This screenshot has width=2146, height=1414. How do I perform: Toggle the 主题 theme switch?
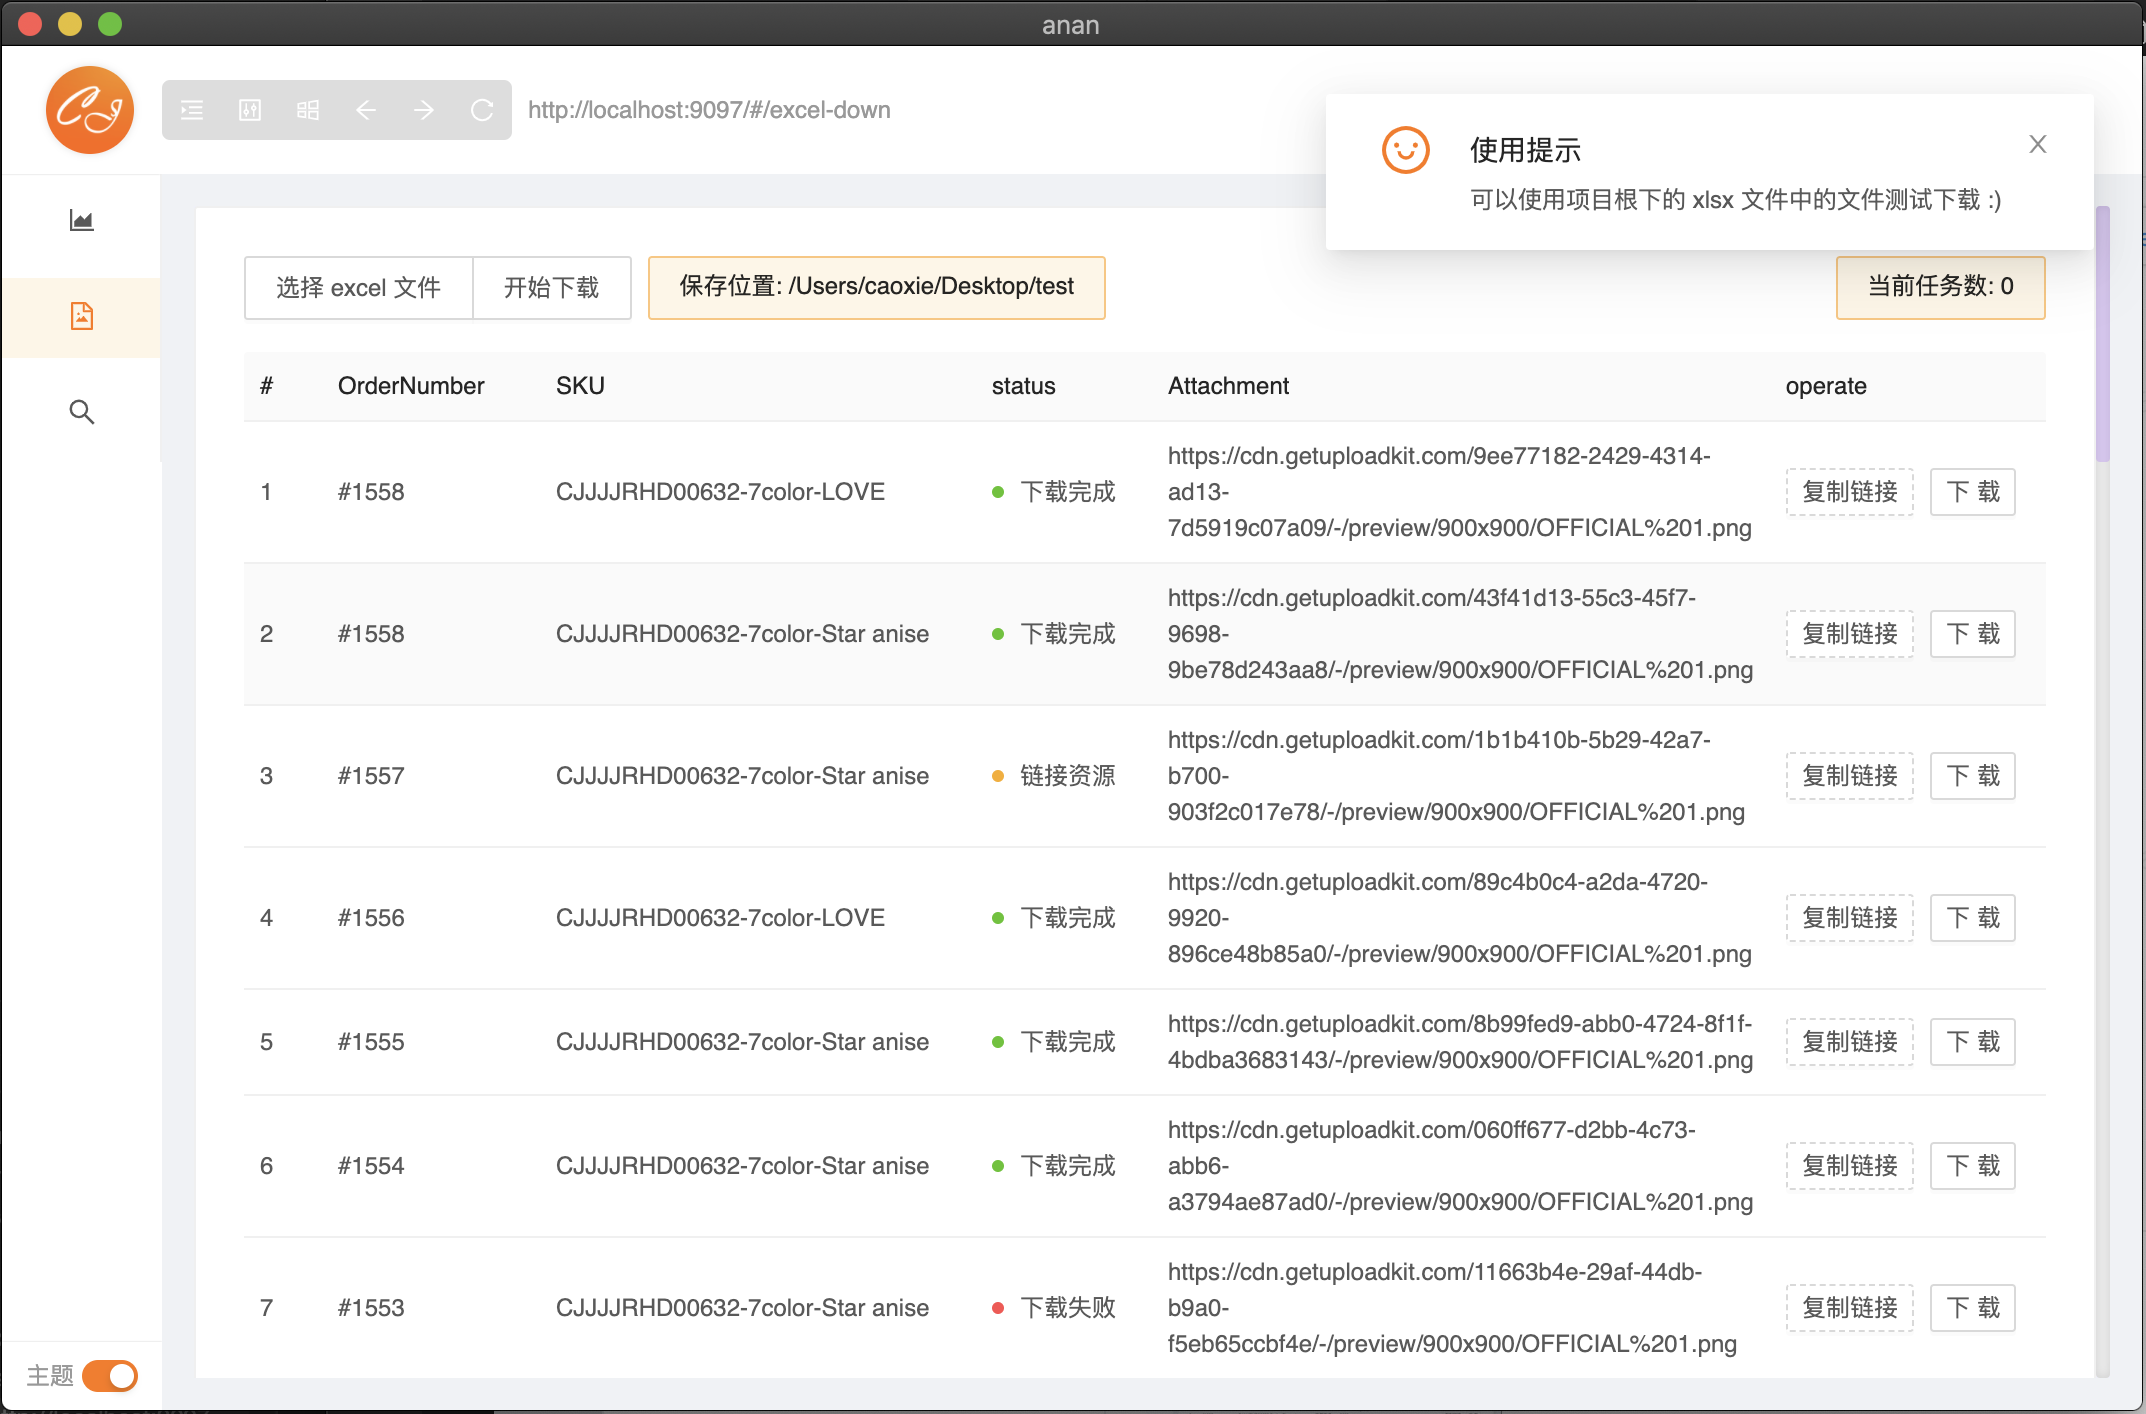[x=110, y=1376]
